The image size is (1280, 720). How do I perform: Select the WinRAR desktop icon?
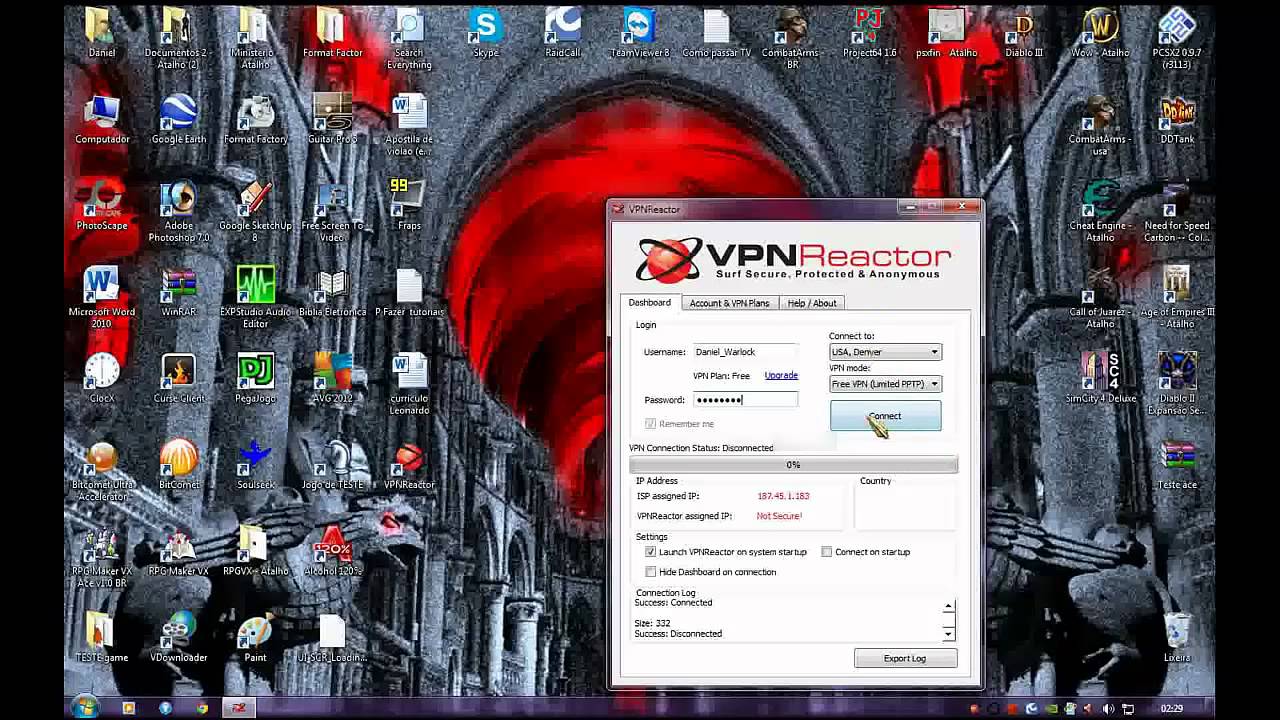(x=179, y=292)
